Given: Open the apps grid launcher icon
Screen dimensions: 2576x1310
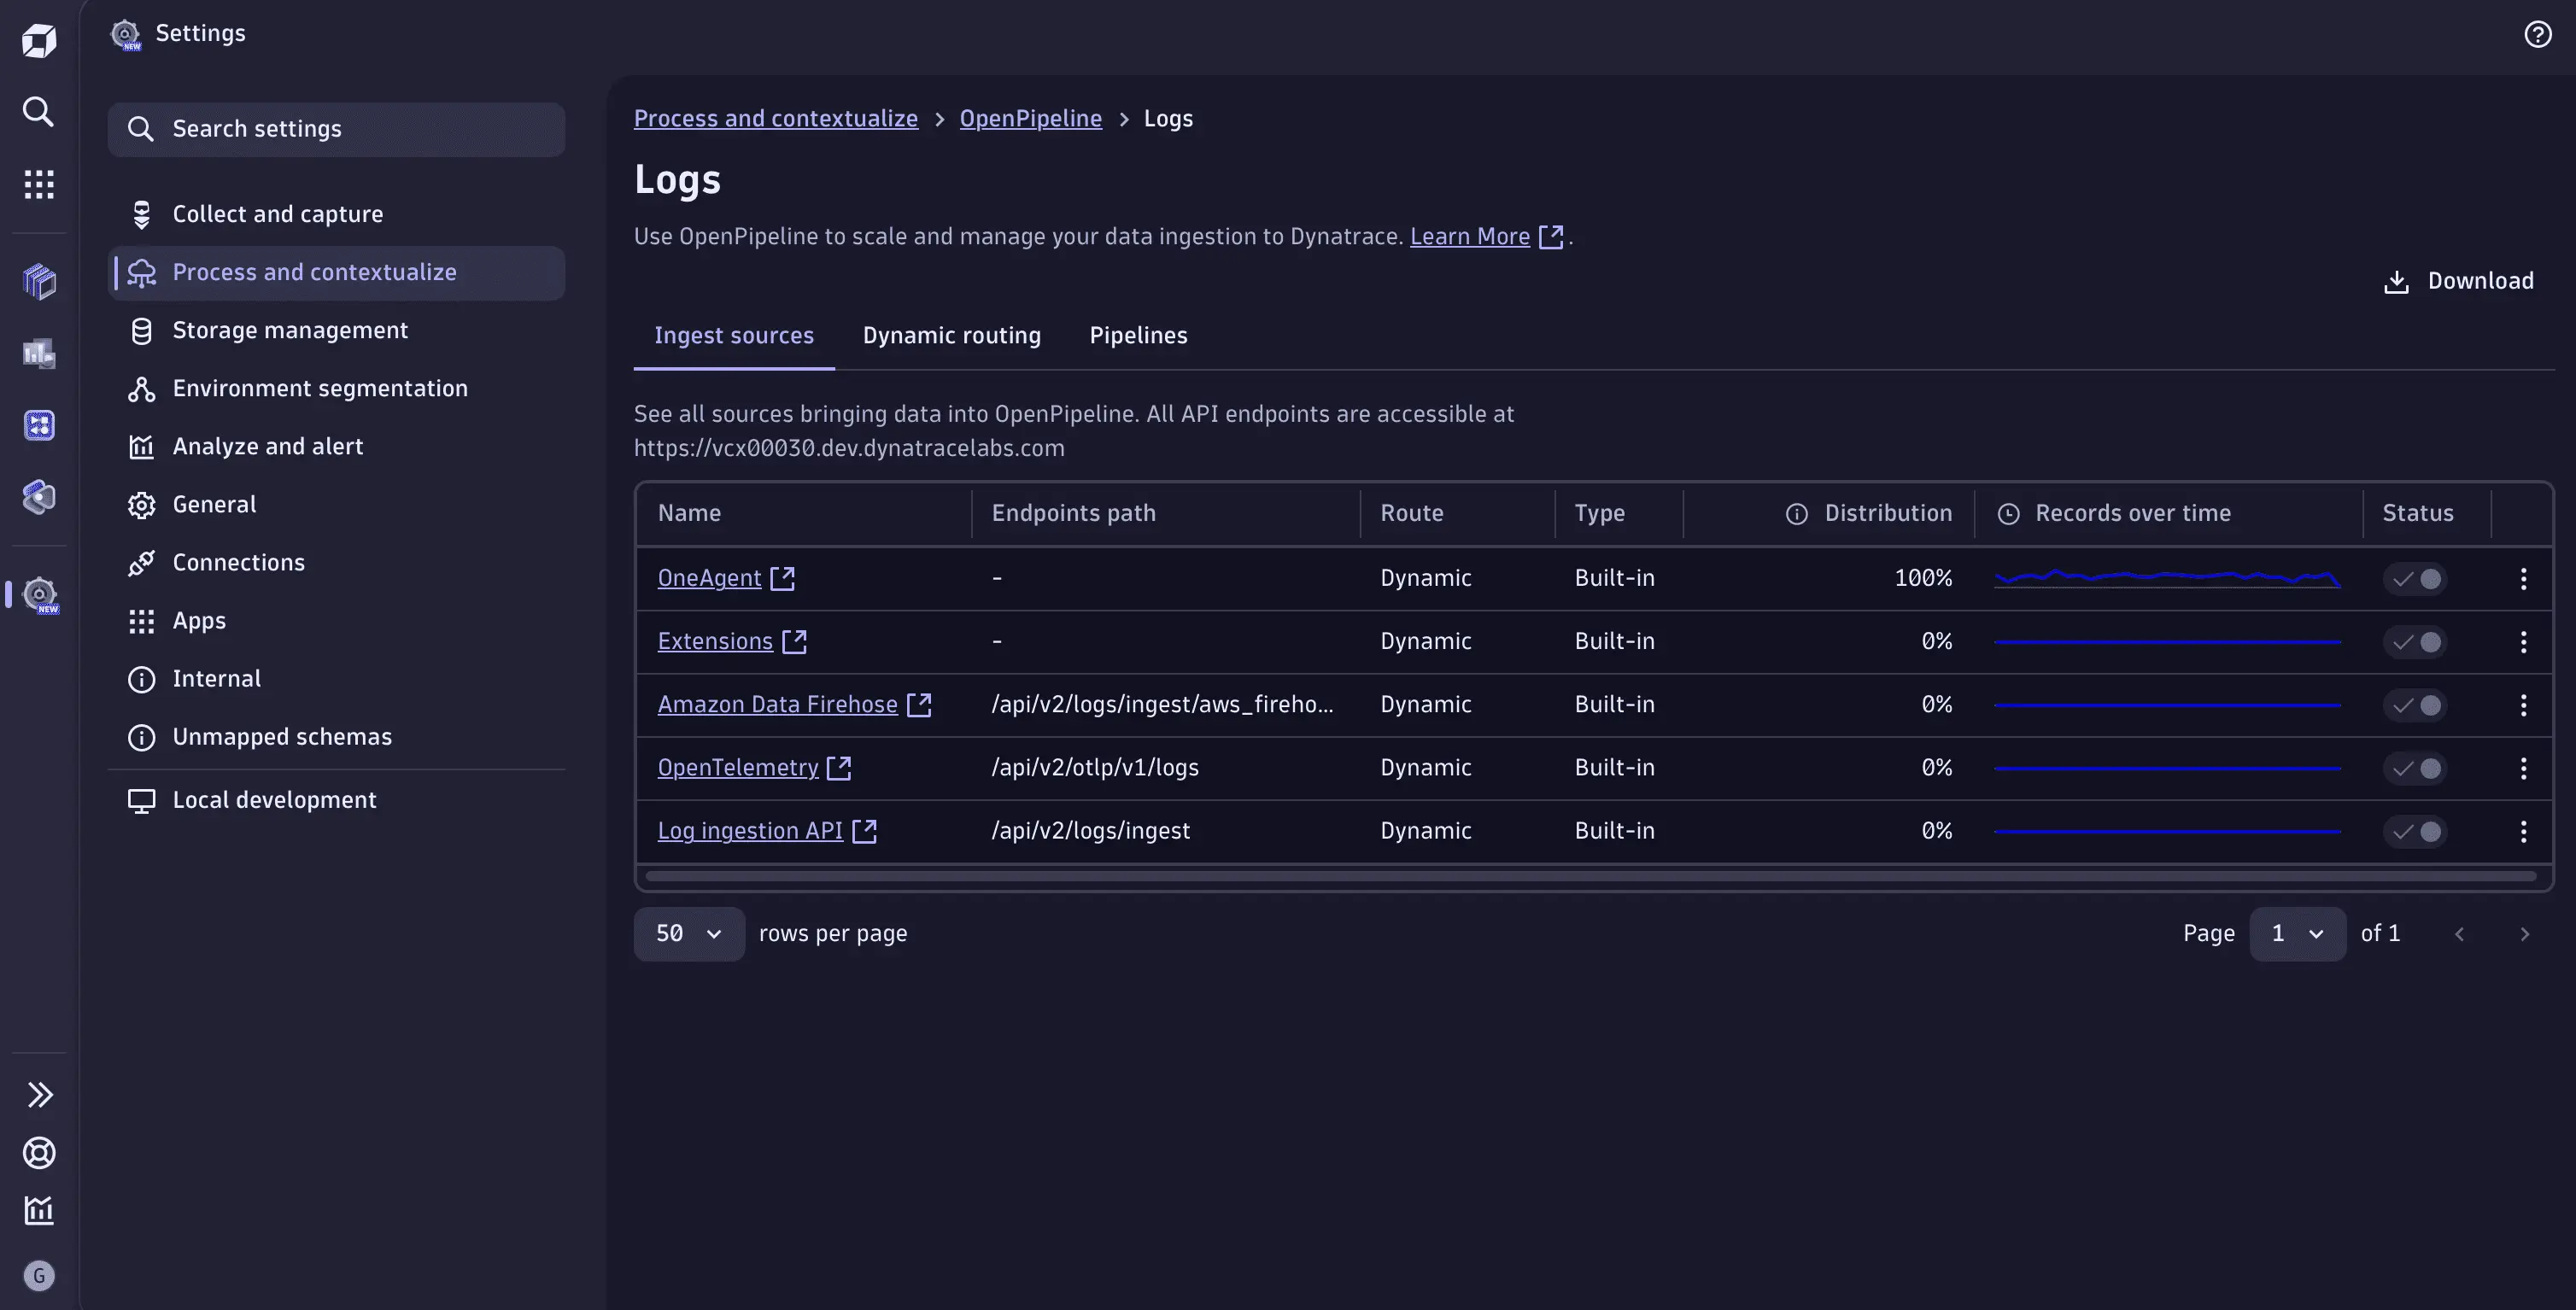Looking at the screenshot, I should pyautogui.click(x=39, y=184).
